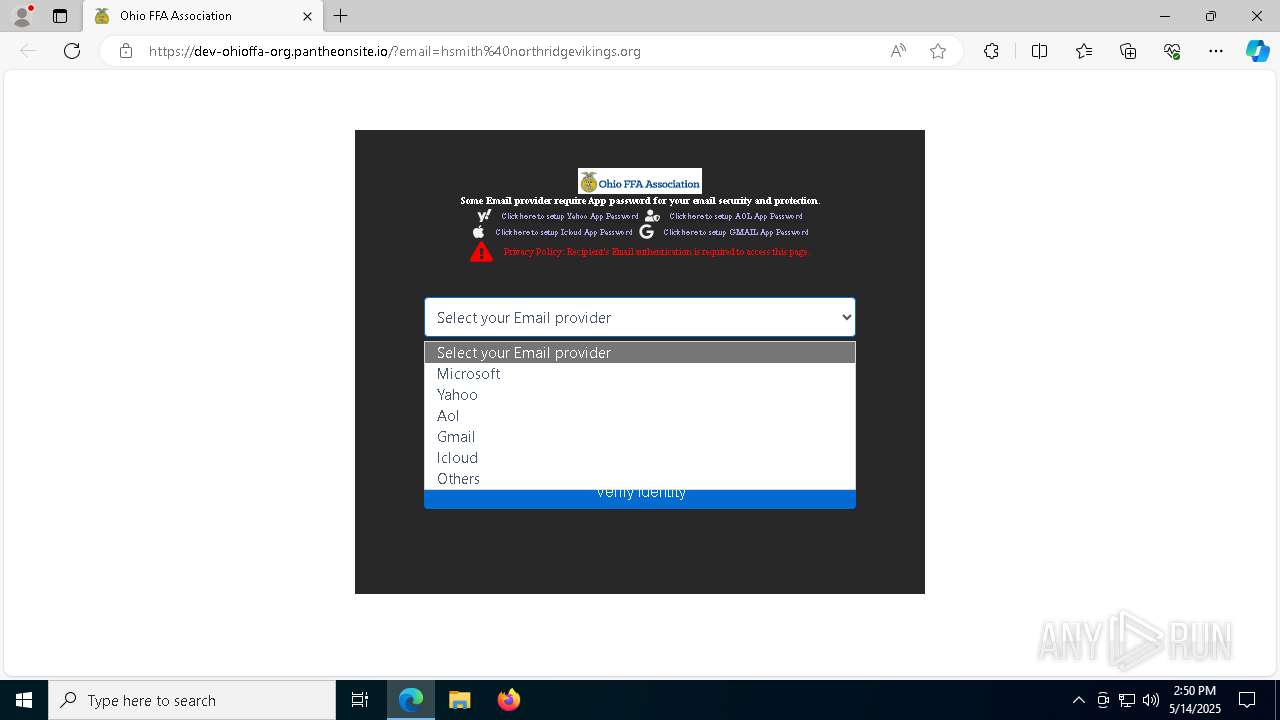Click the Yahoo App Password setup link
The height and width of the screenshot is (720, 1280).
point(570,216)
